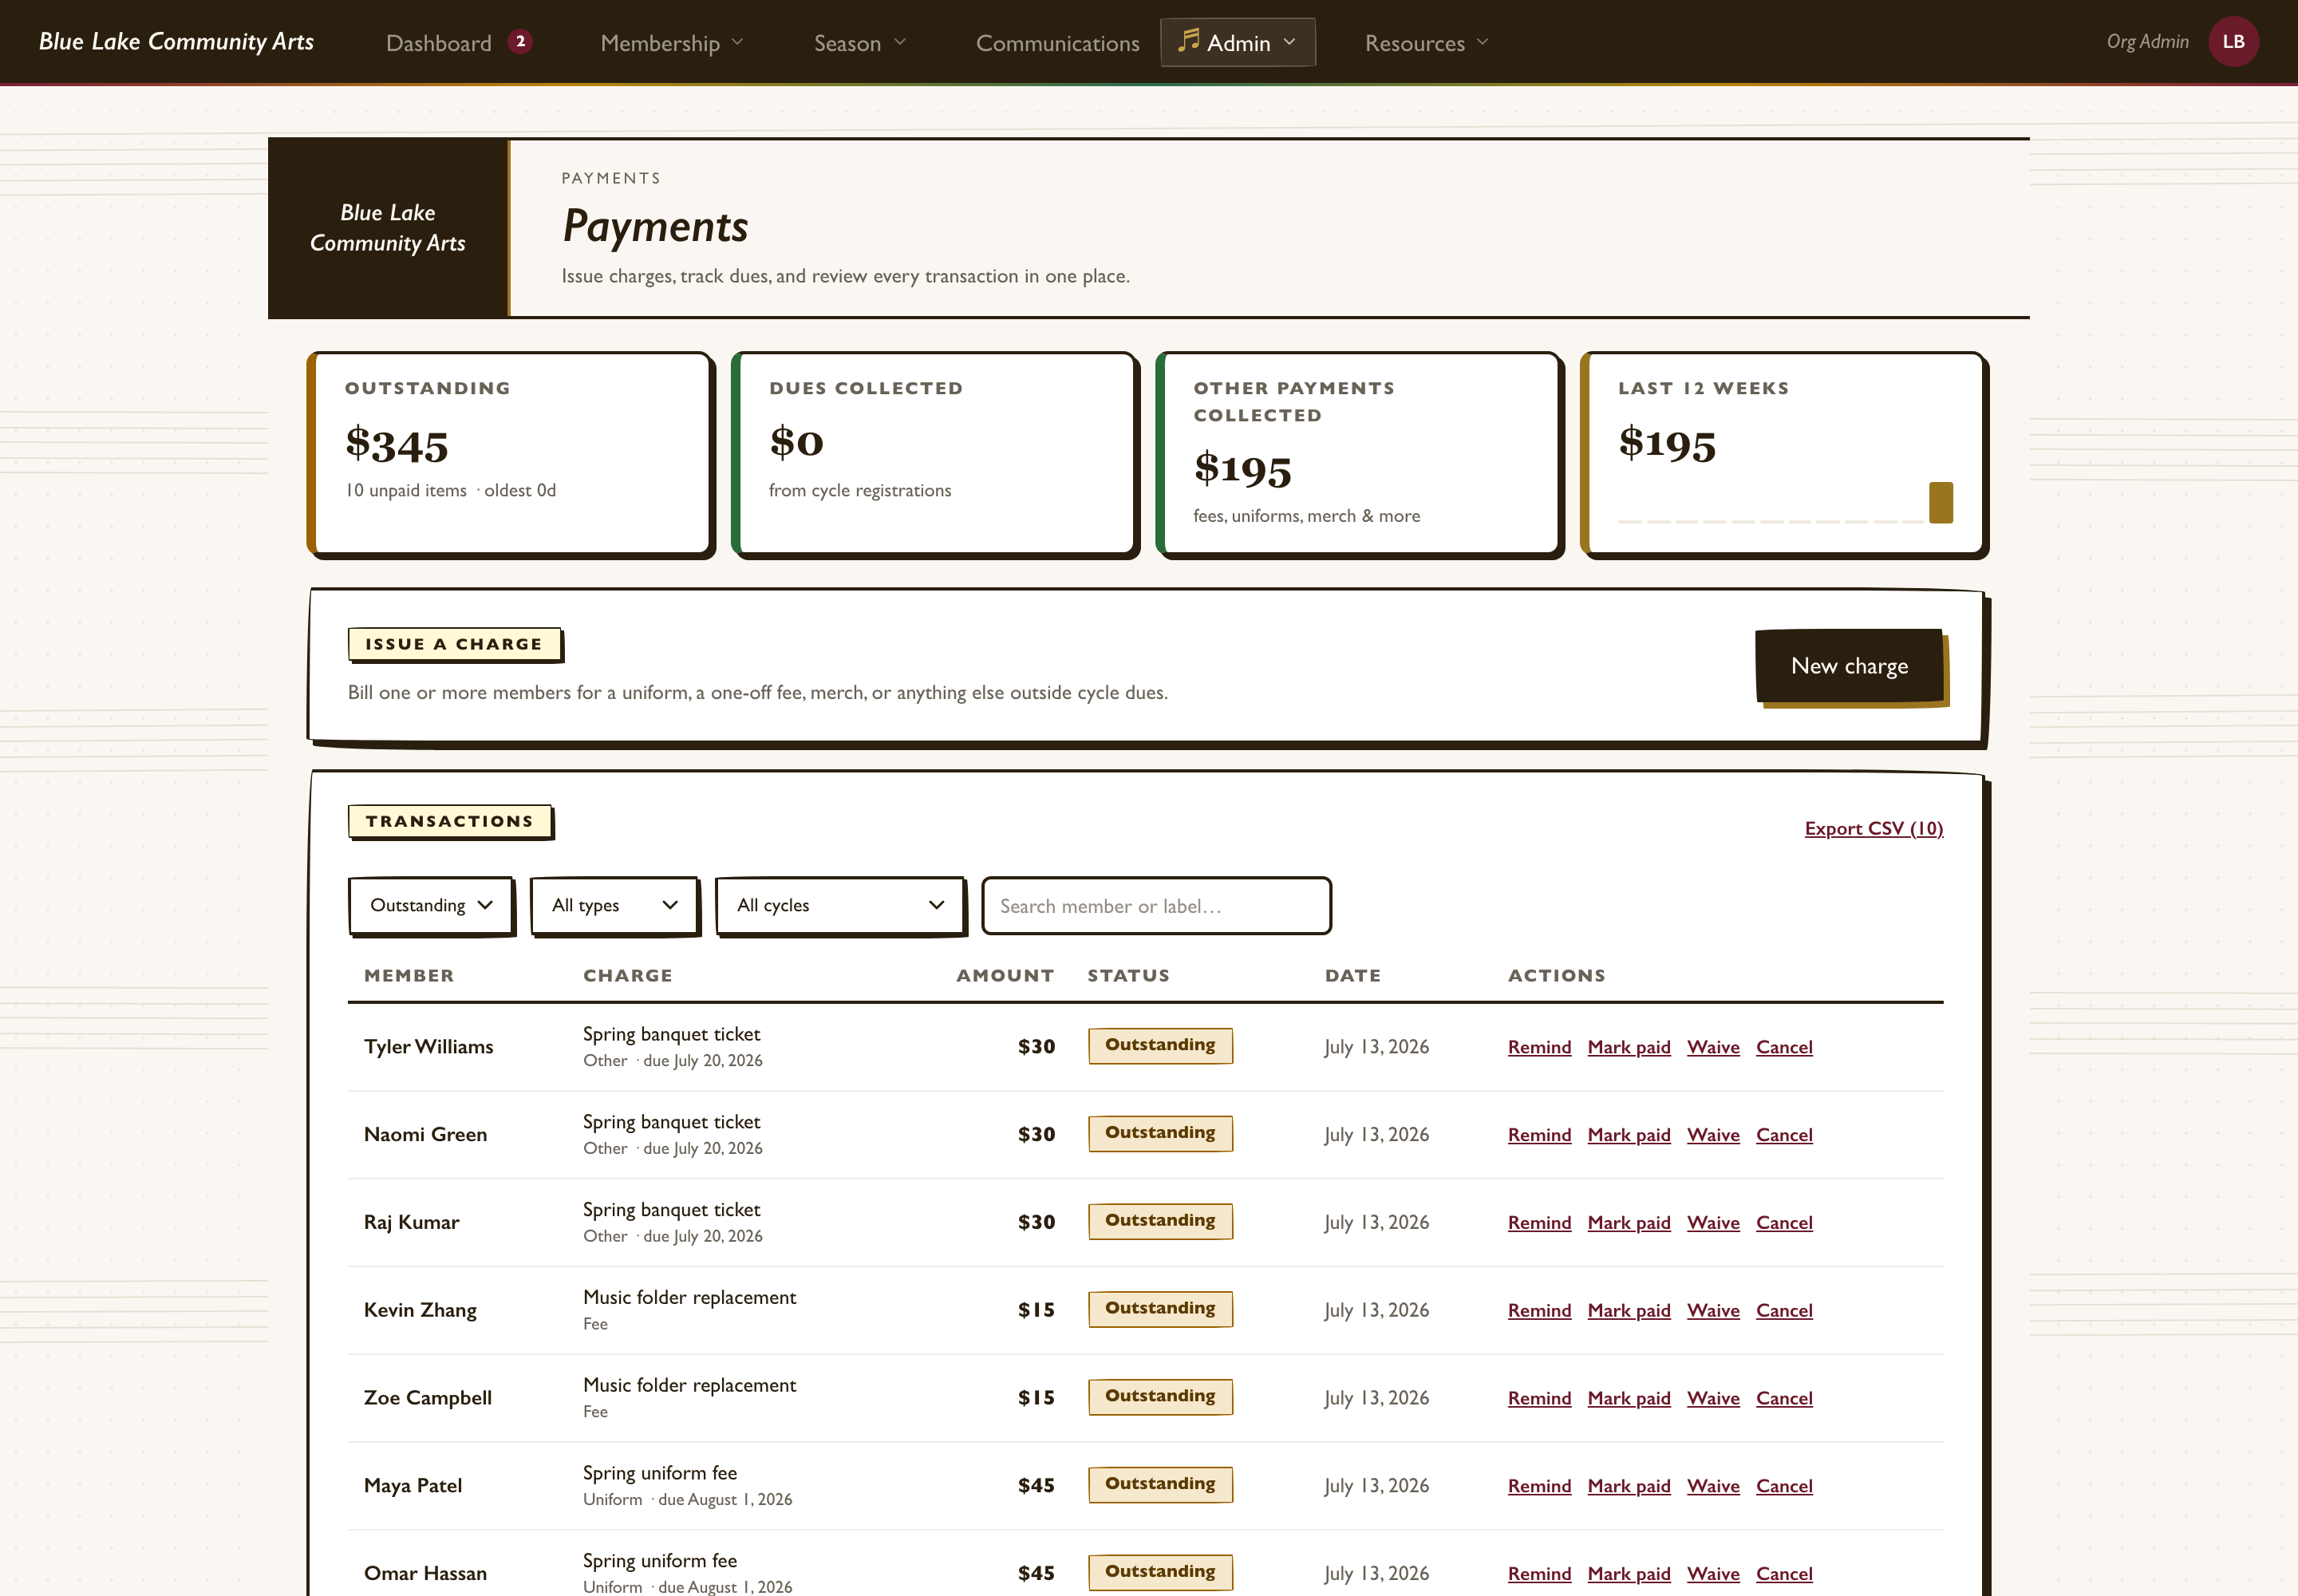
Task: Click the Date column header
Action: coord(1352,976)
